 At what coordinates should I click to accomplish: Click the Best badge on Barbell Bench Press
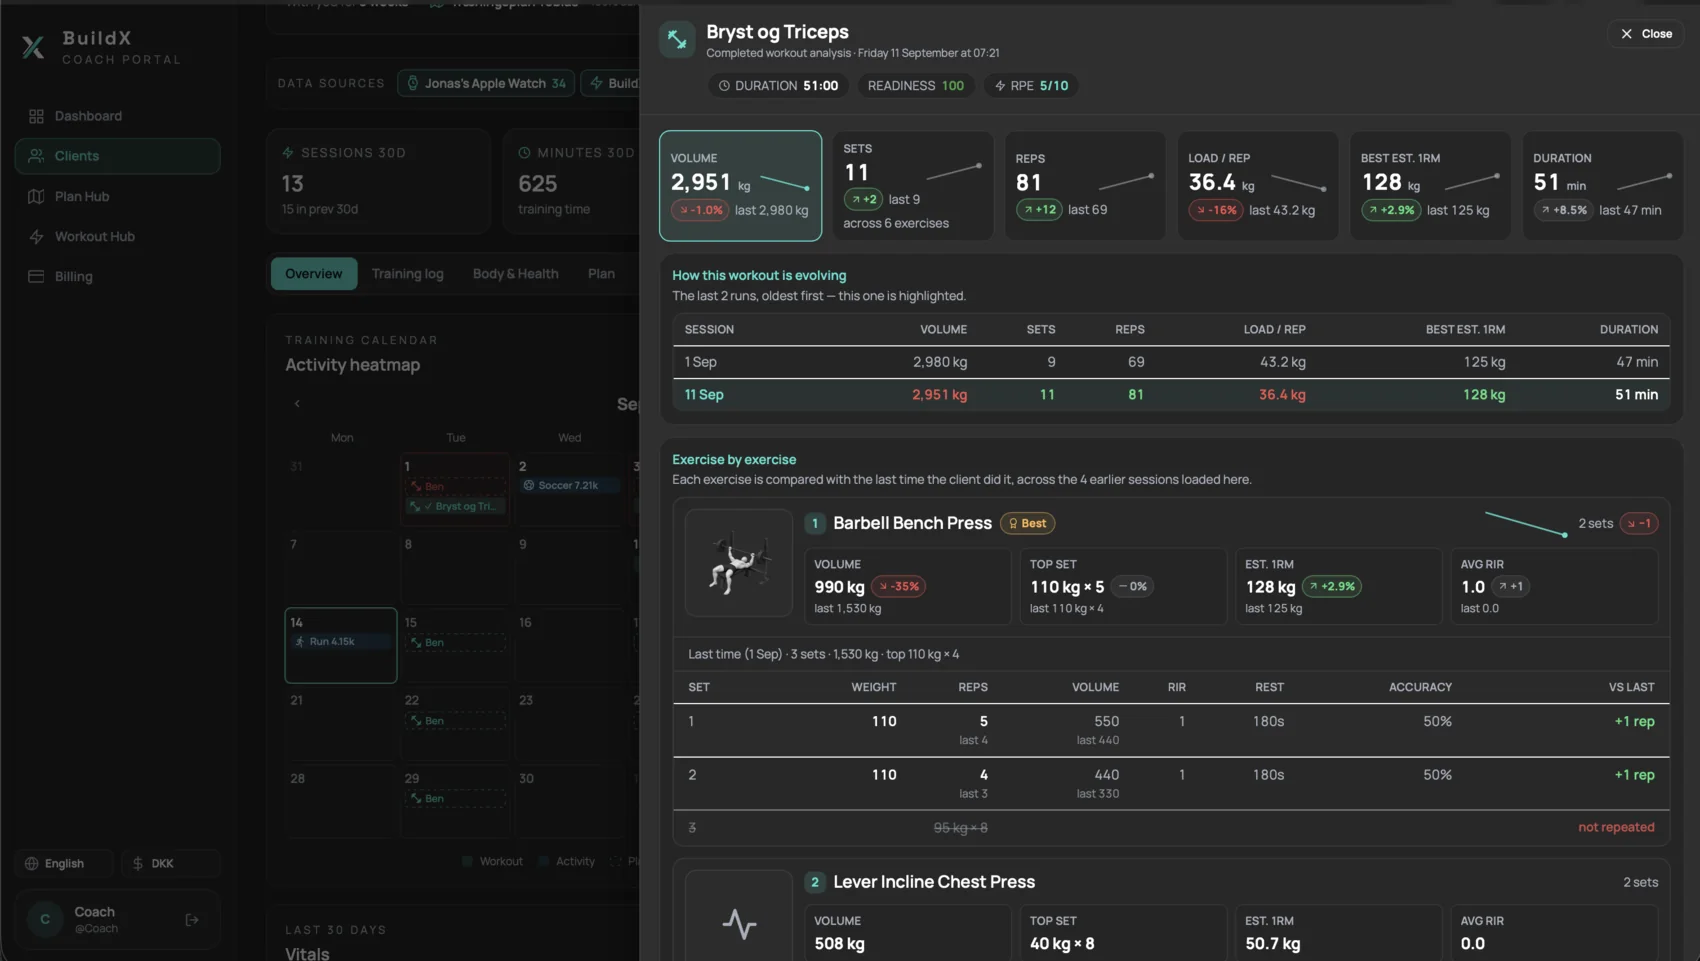coord(1027,524)
